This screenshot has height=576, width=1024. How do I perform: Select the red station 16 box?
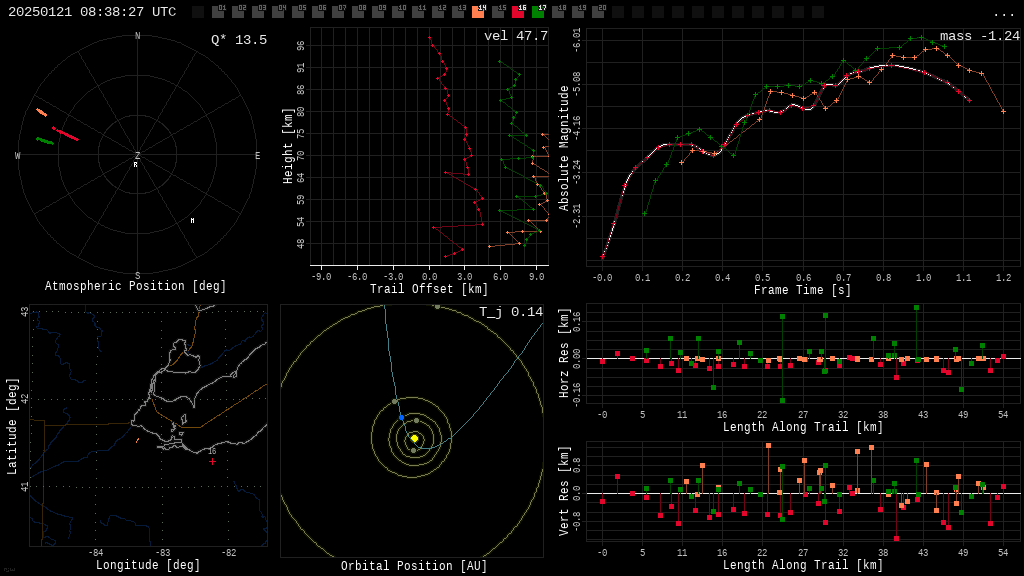[519, 11]
